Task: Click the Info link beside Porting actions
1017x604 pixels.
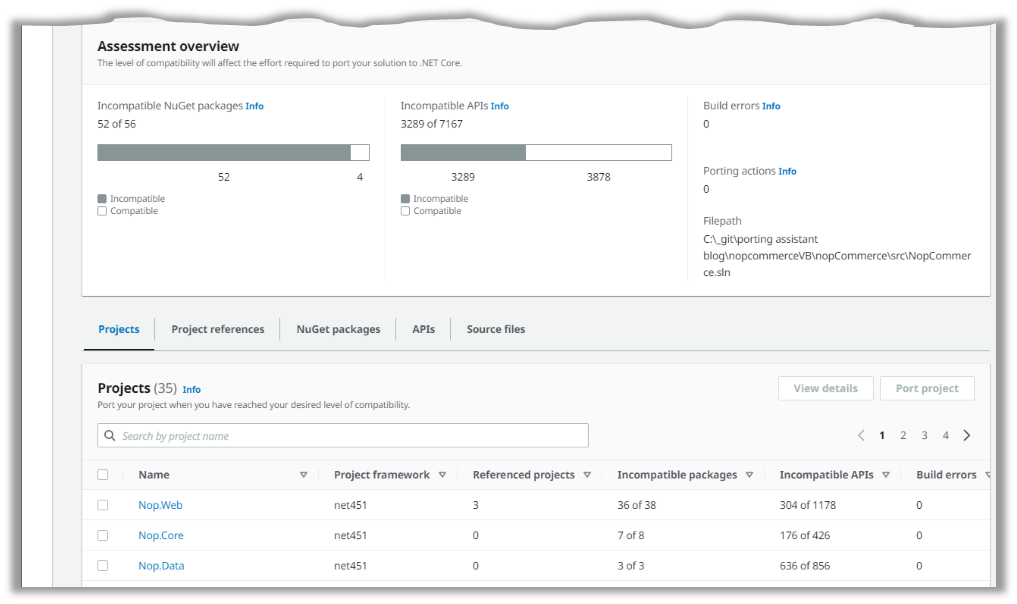Action: (787, 171)
